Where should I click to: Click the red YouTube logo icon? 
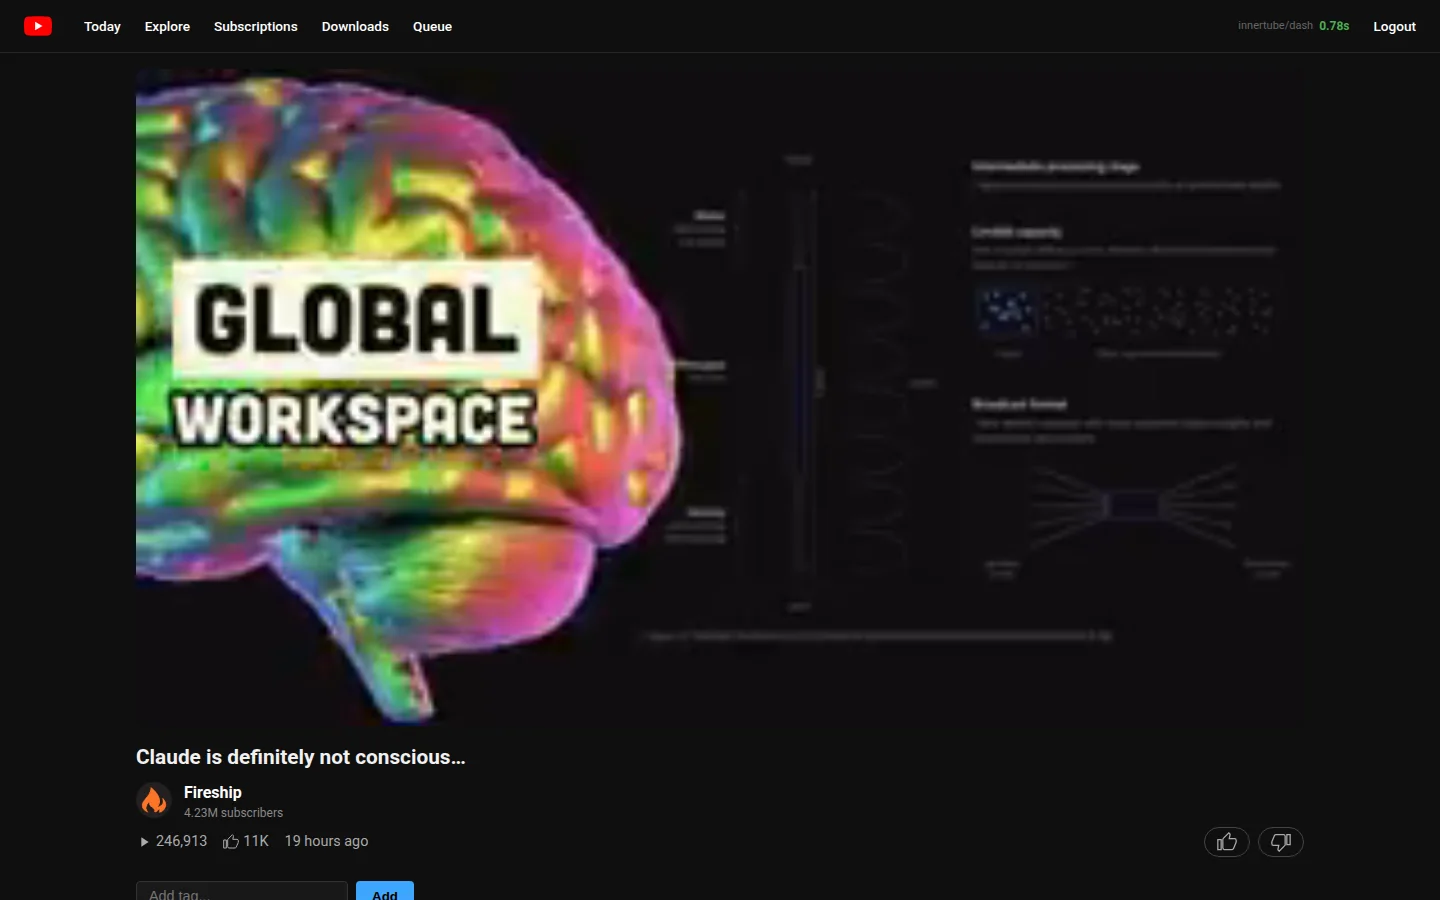click(38, 26)
